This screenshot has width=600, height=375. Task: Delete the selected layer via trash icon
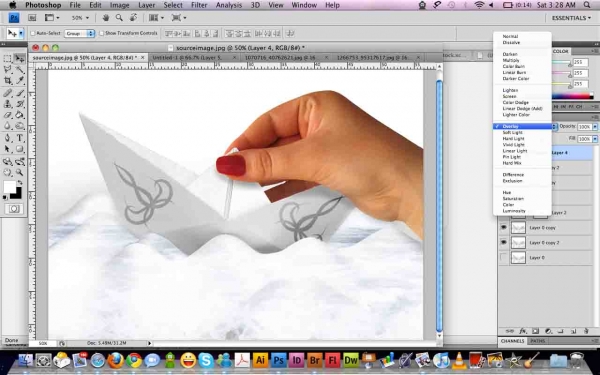pyautogui.click(x=586, y=331)
